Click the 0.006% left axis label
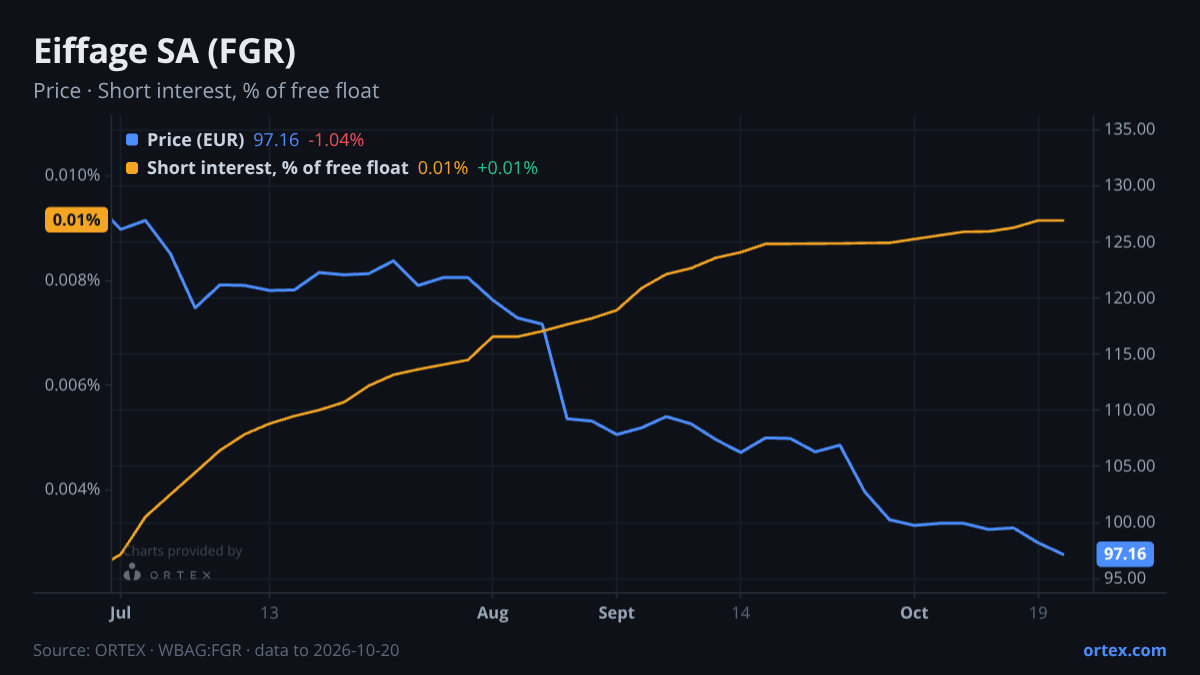This screenshot has height=675, width=1200. [73, 385]
